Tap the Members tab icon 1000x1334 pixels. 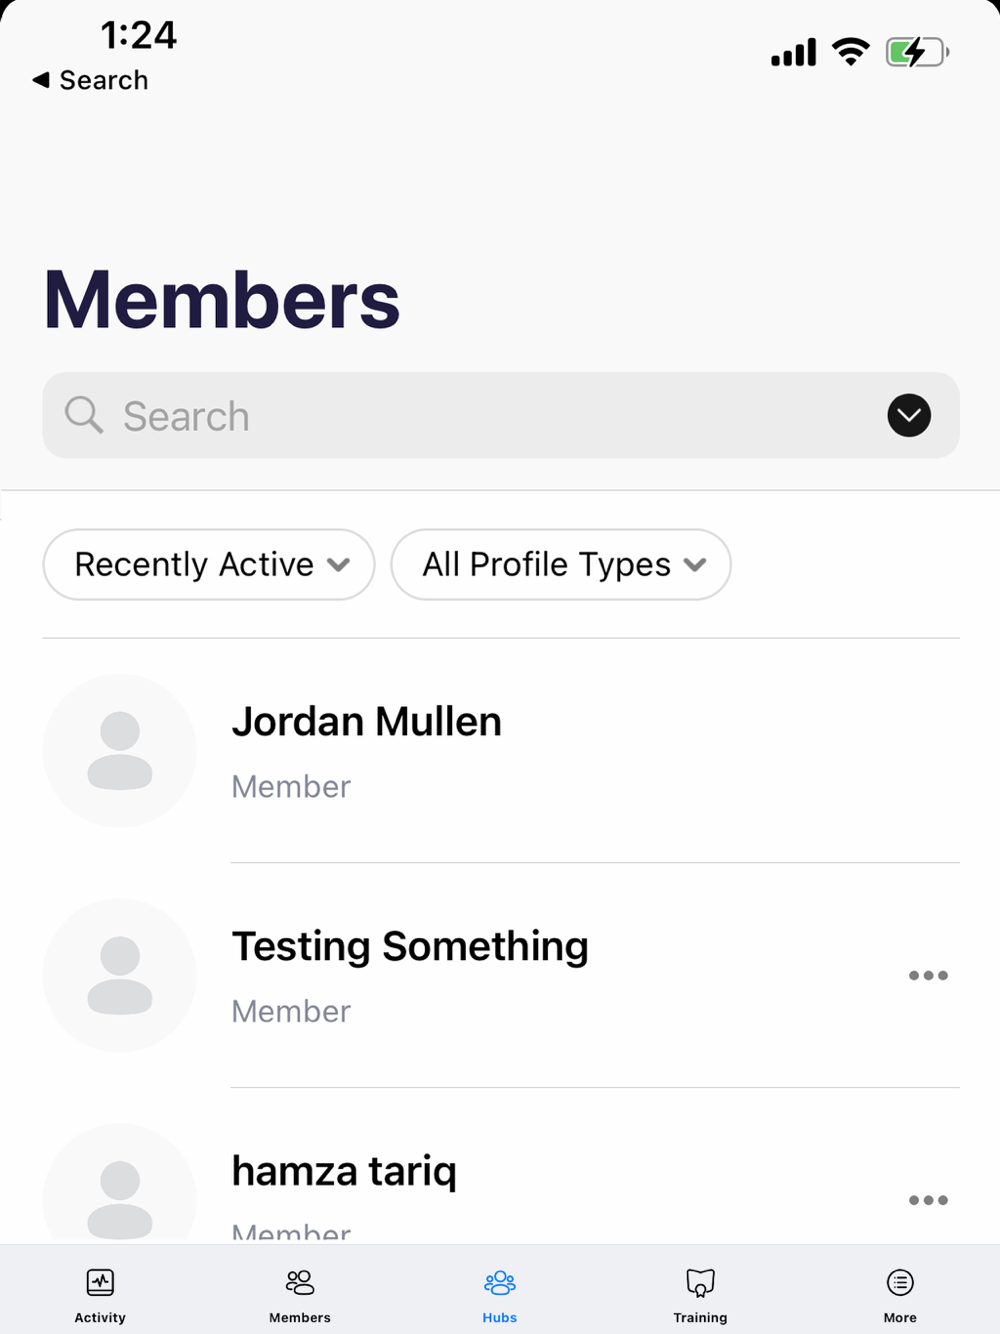[x=300, y=1283]
